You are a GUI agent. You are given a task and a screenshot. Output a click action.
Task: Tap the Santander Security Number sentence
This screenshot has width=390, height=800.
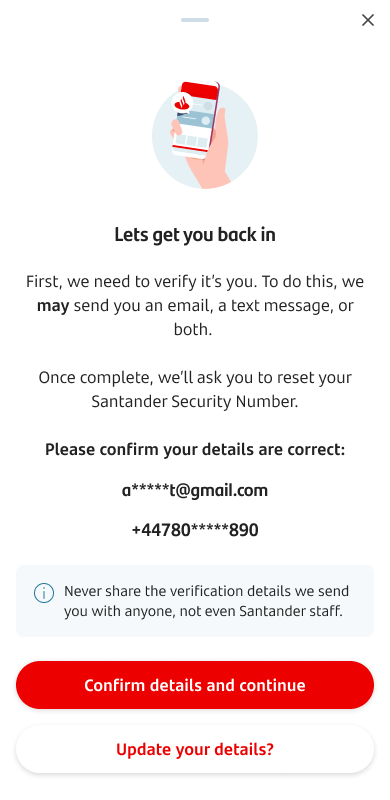195,389
